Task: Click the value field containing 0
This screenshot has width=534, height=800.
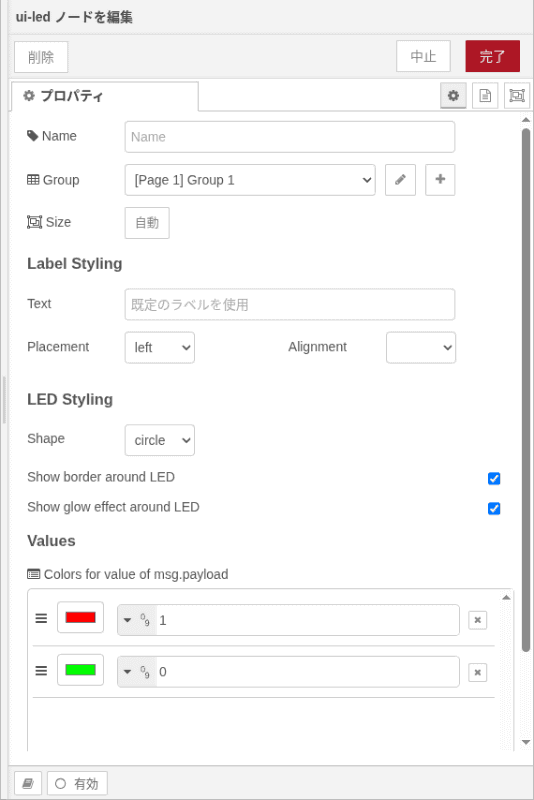Action: click(x=308, y=672)
